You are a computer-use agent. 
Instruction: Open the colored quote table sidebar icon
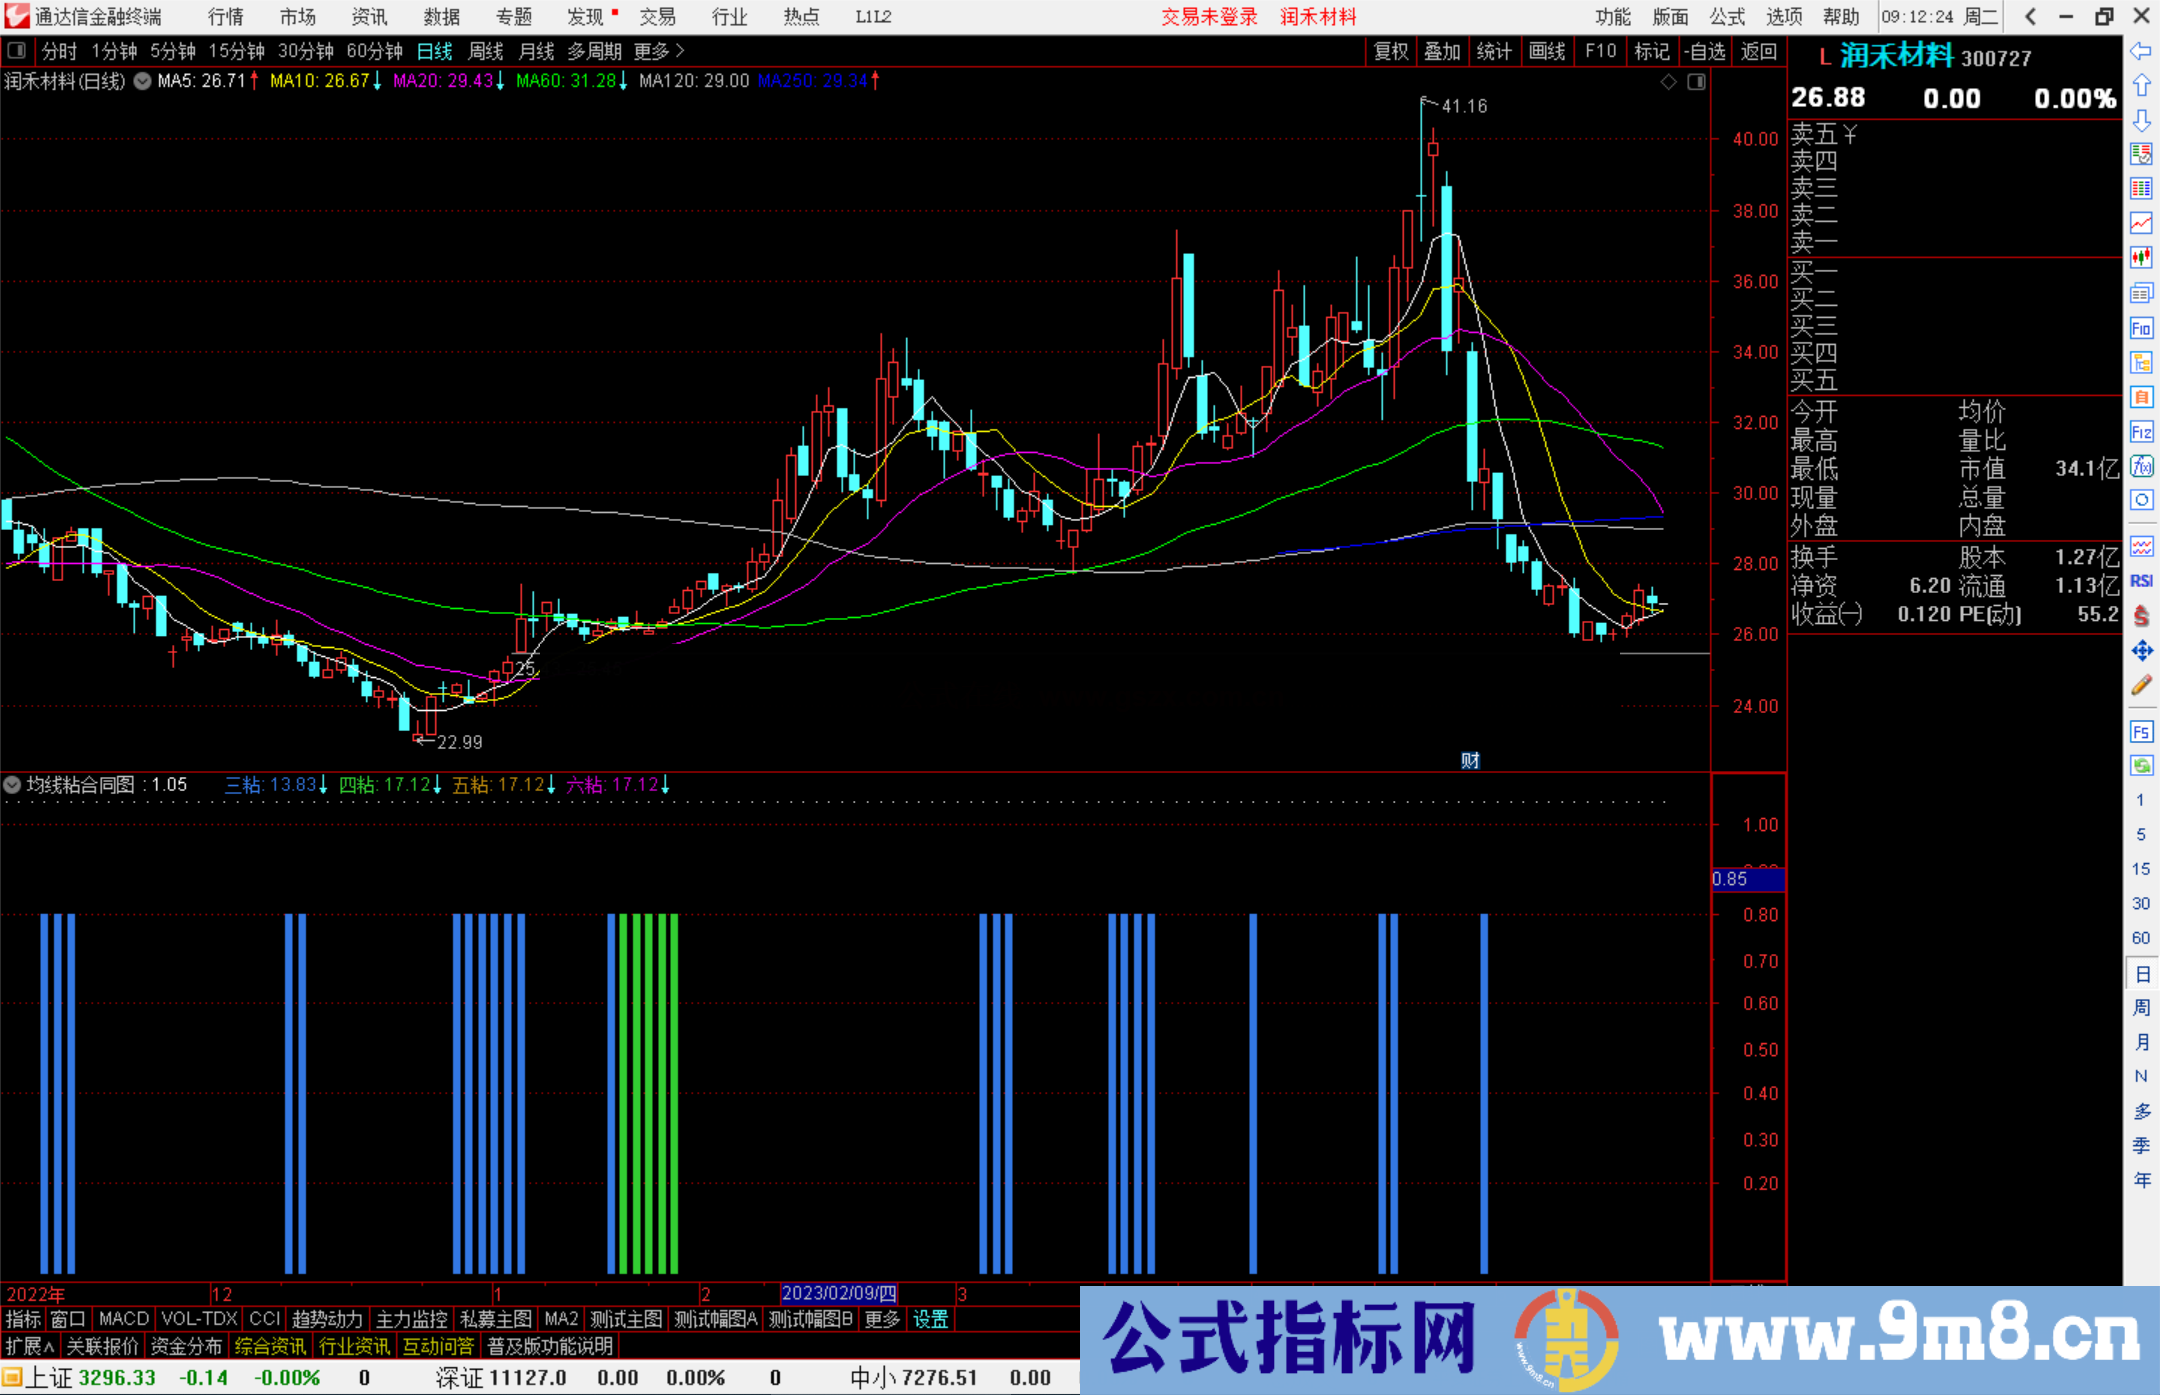(x=2141, y=189)
